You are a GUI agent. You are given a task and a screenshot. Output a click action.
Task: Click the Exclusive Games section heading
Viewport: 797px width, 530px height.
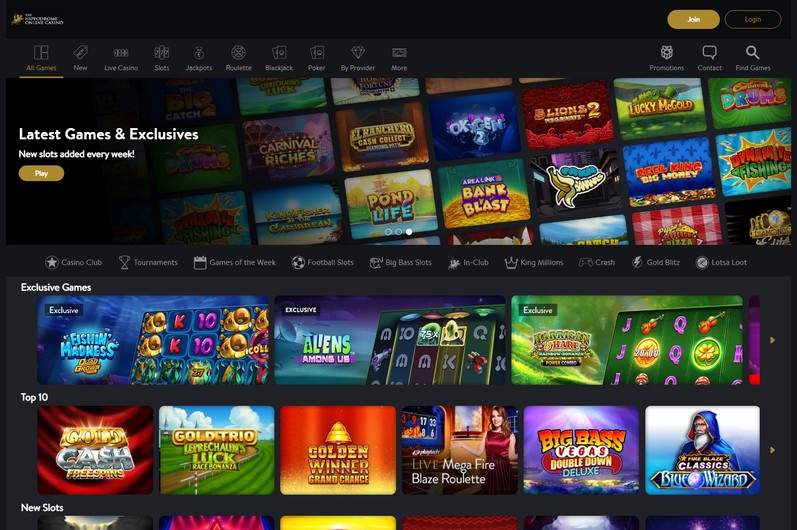coord(56,287)
